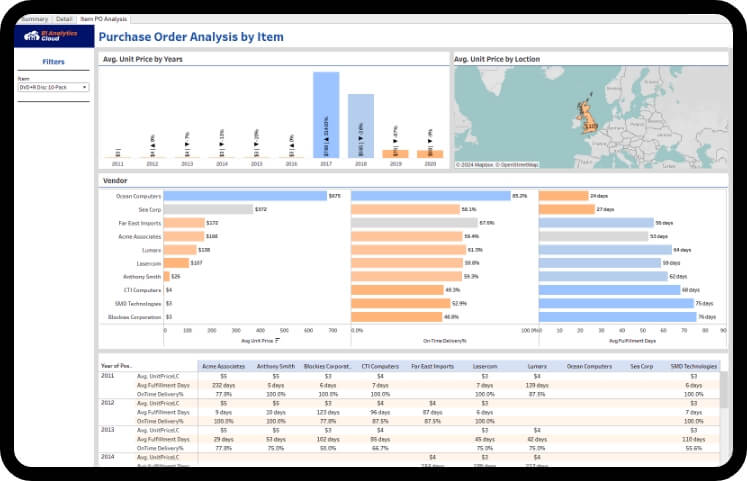This screenshot has height=481, width=747.
Task: Click the Year of Pos header
Action: click(x=116, y=366)
